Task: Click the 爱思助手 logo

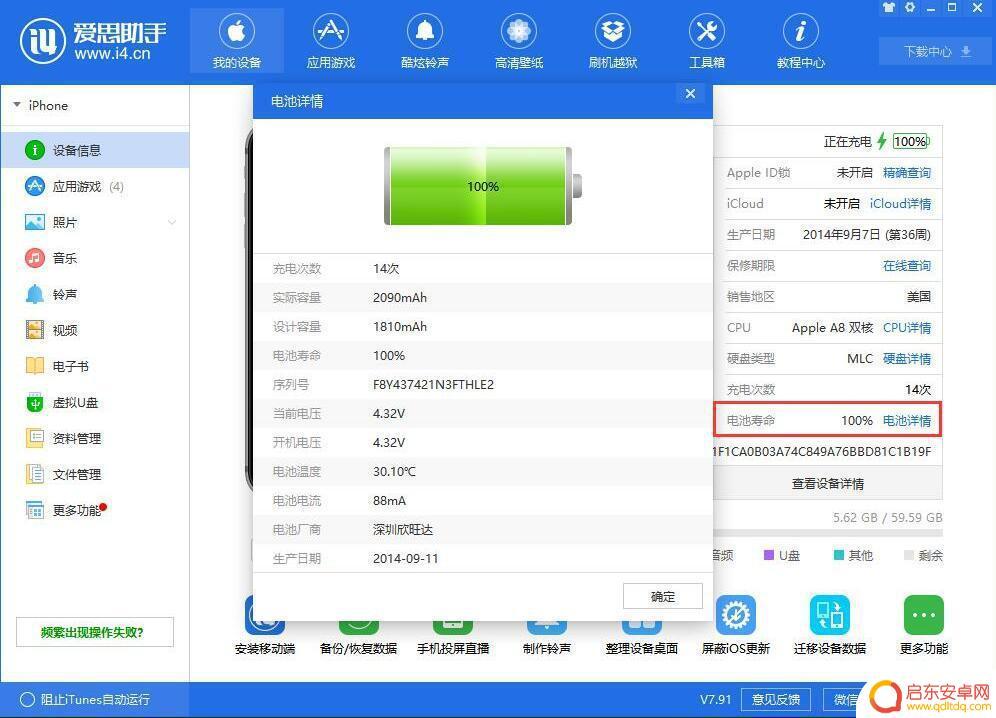Action: click(x=93, y=41)
